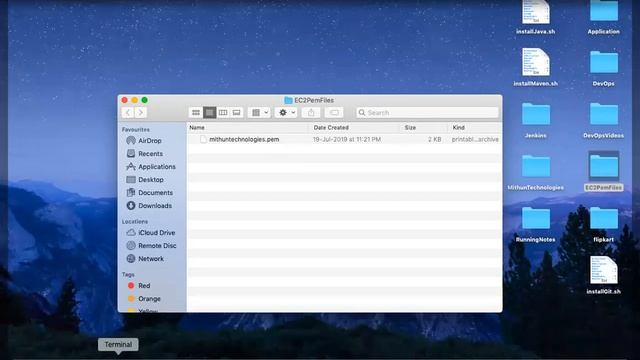Open Recents in the sidebar

tap(150, 153)
